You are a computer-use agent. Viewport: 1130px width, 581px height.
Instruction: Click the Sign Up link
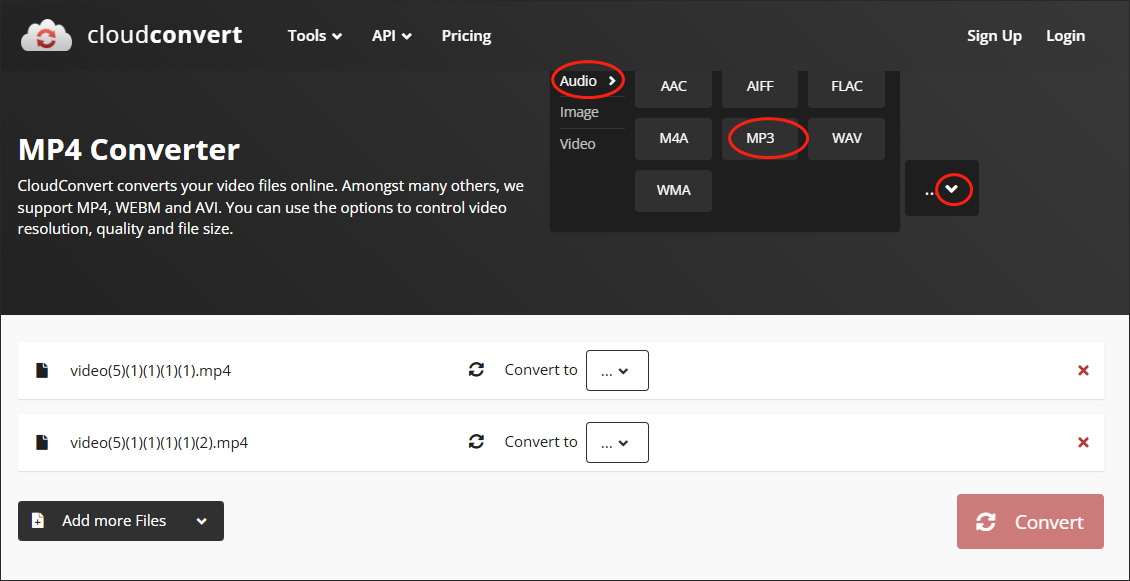tap(994, 36)
